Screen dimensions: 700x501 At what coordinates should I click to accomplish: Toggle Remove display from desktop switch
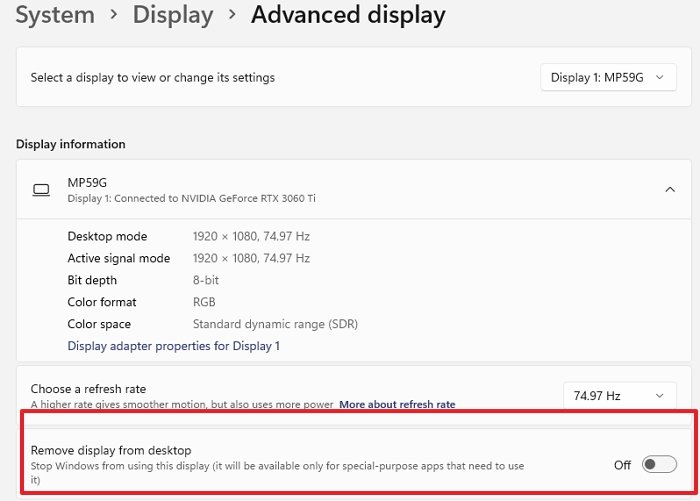660,464
